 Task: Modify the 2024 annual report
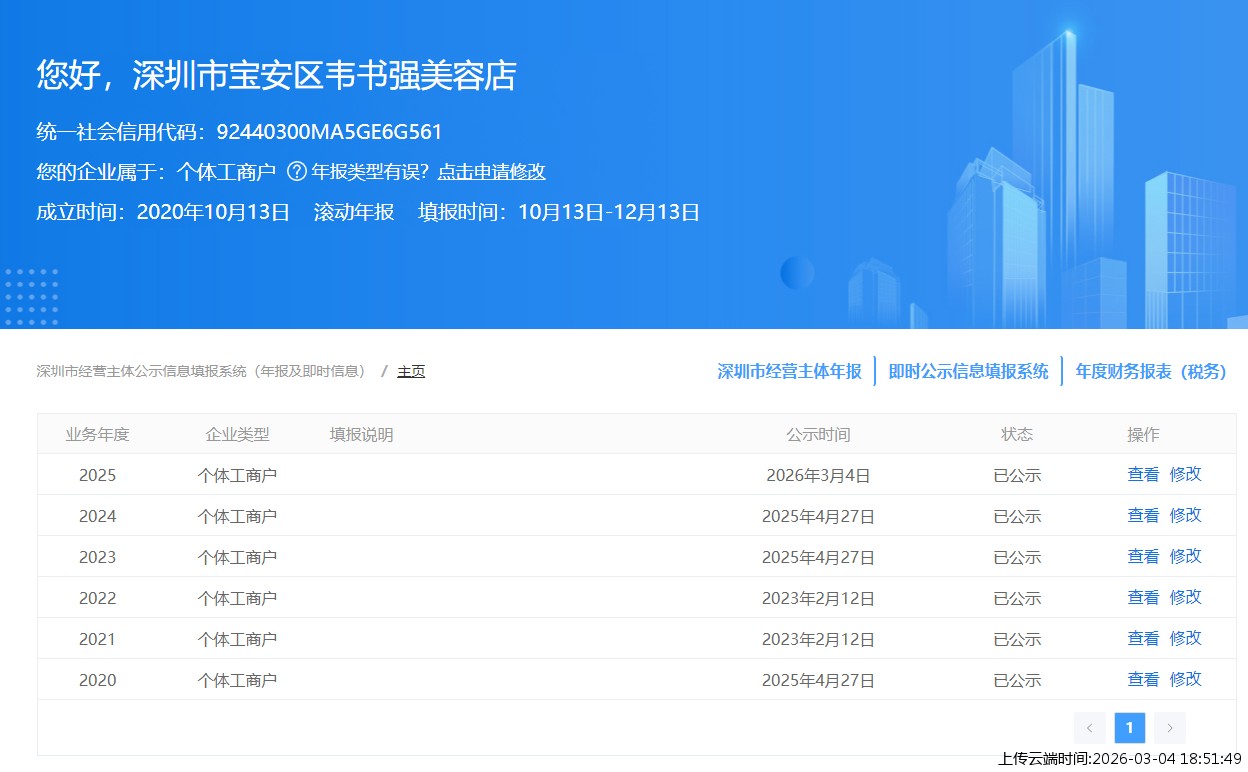[1185, 516]
